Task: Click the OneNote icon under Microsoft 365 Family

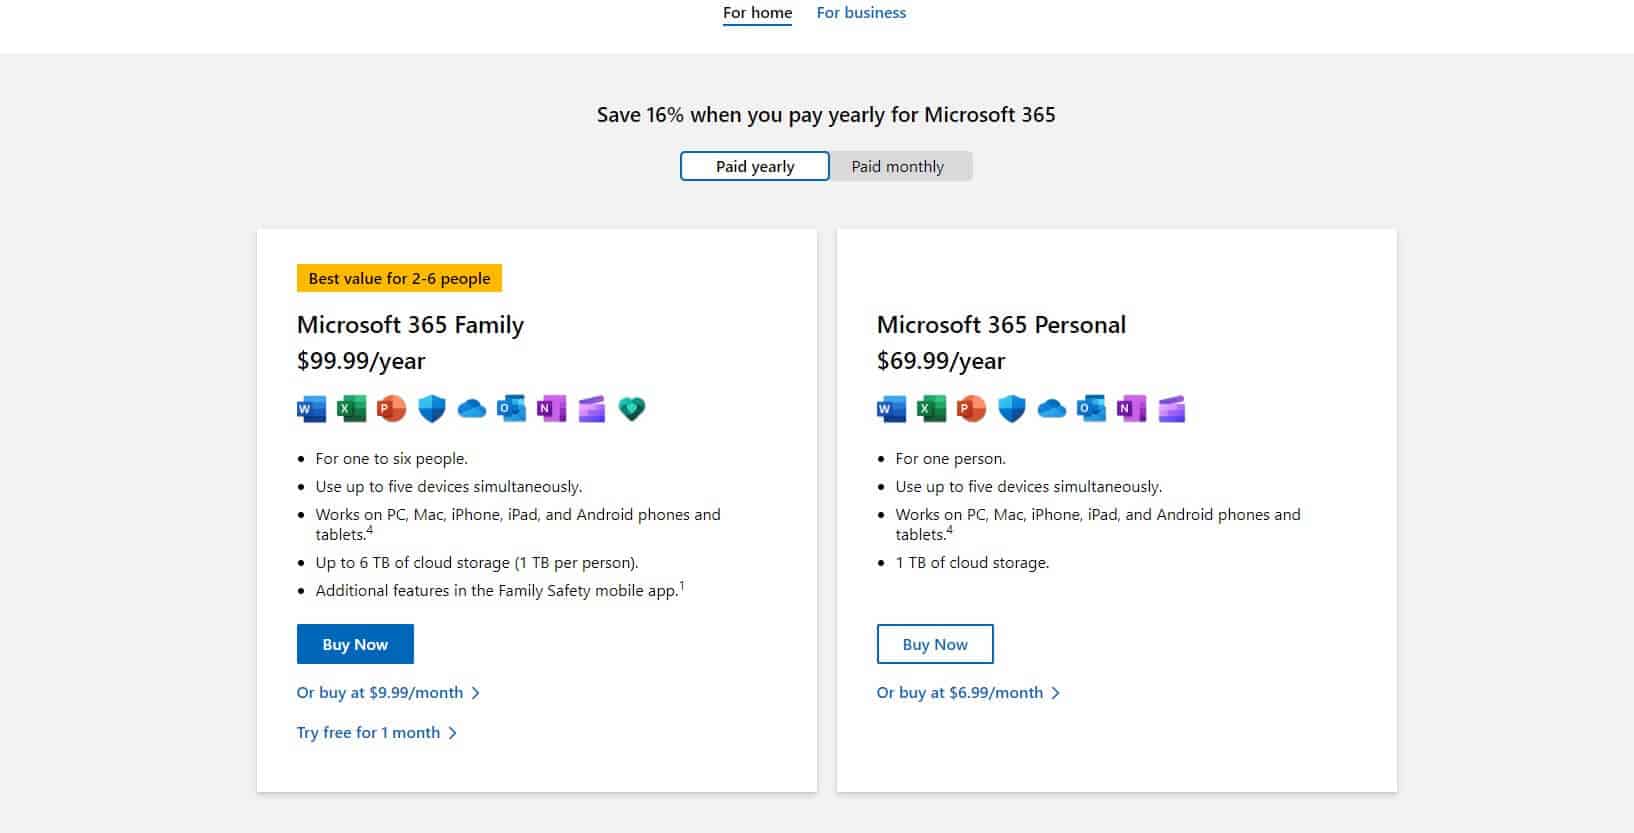Action: 551,408
